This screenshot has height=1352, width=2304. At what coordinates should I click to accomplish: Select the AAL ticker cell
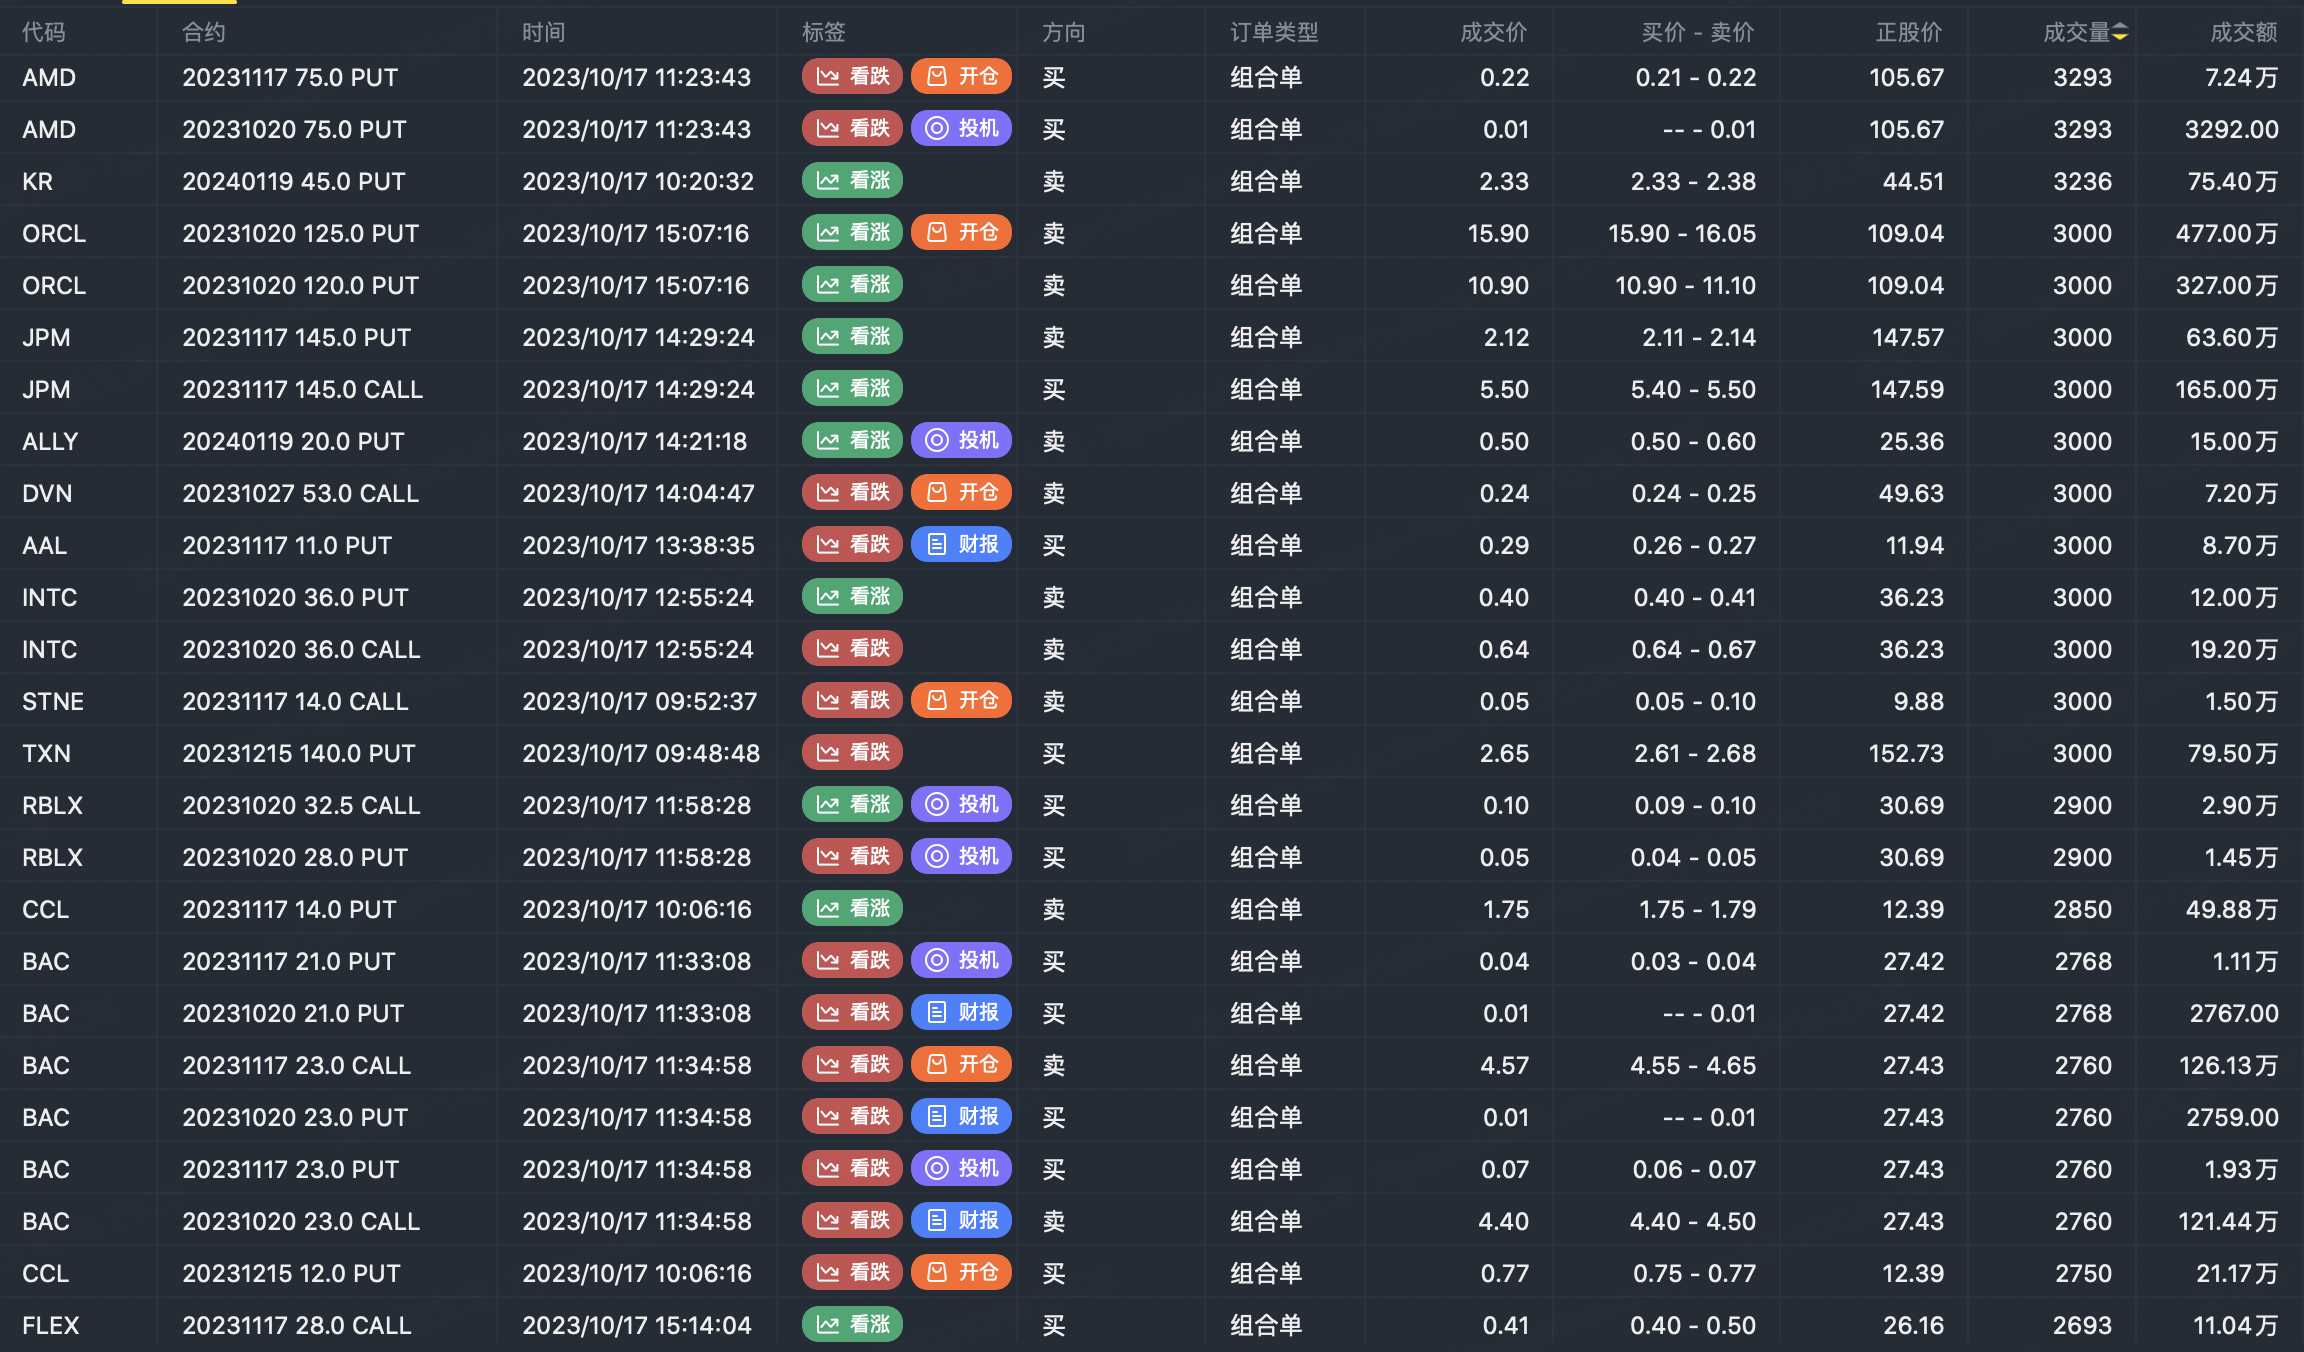(x=45, y=545)
